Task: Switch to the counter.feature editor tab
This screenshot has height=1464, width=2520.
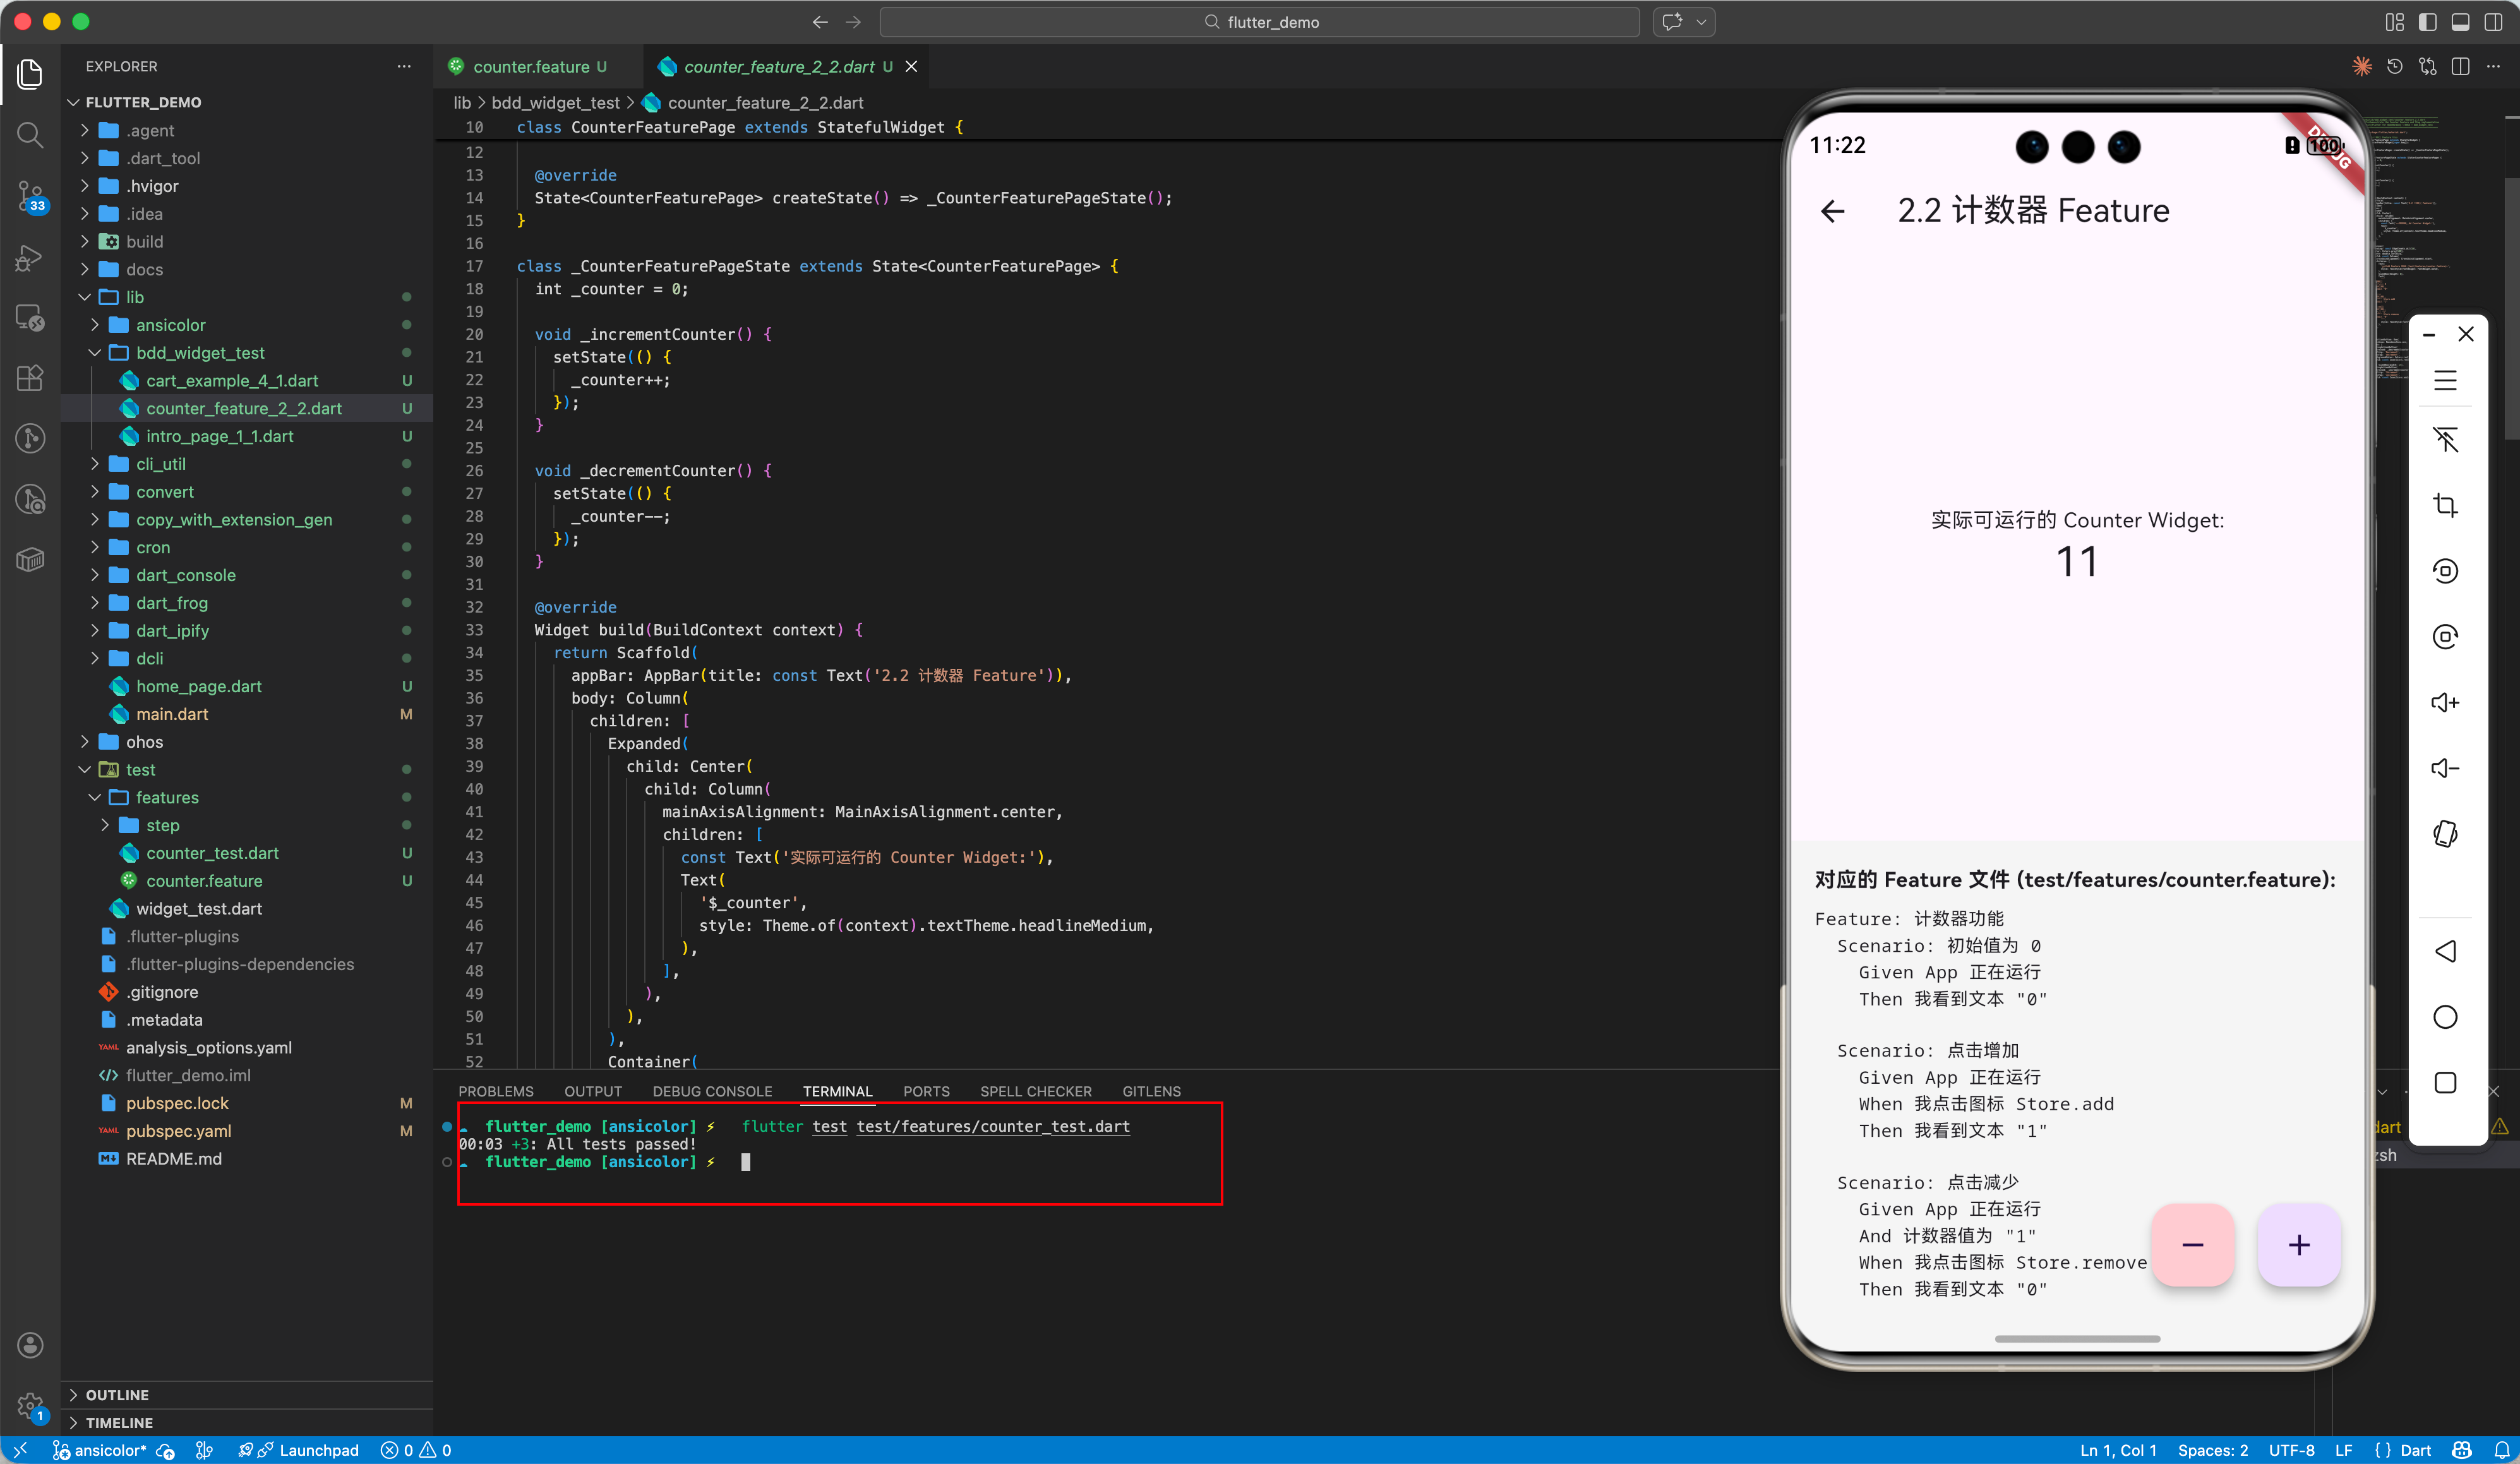Action: click(x=530, y=67)
